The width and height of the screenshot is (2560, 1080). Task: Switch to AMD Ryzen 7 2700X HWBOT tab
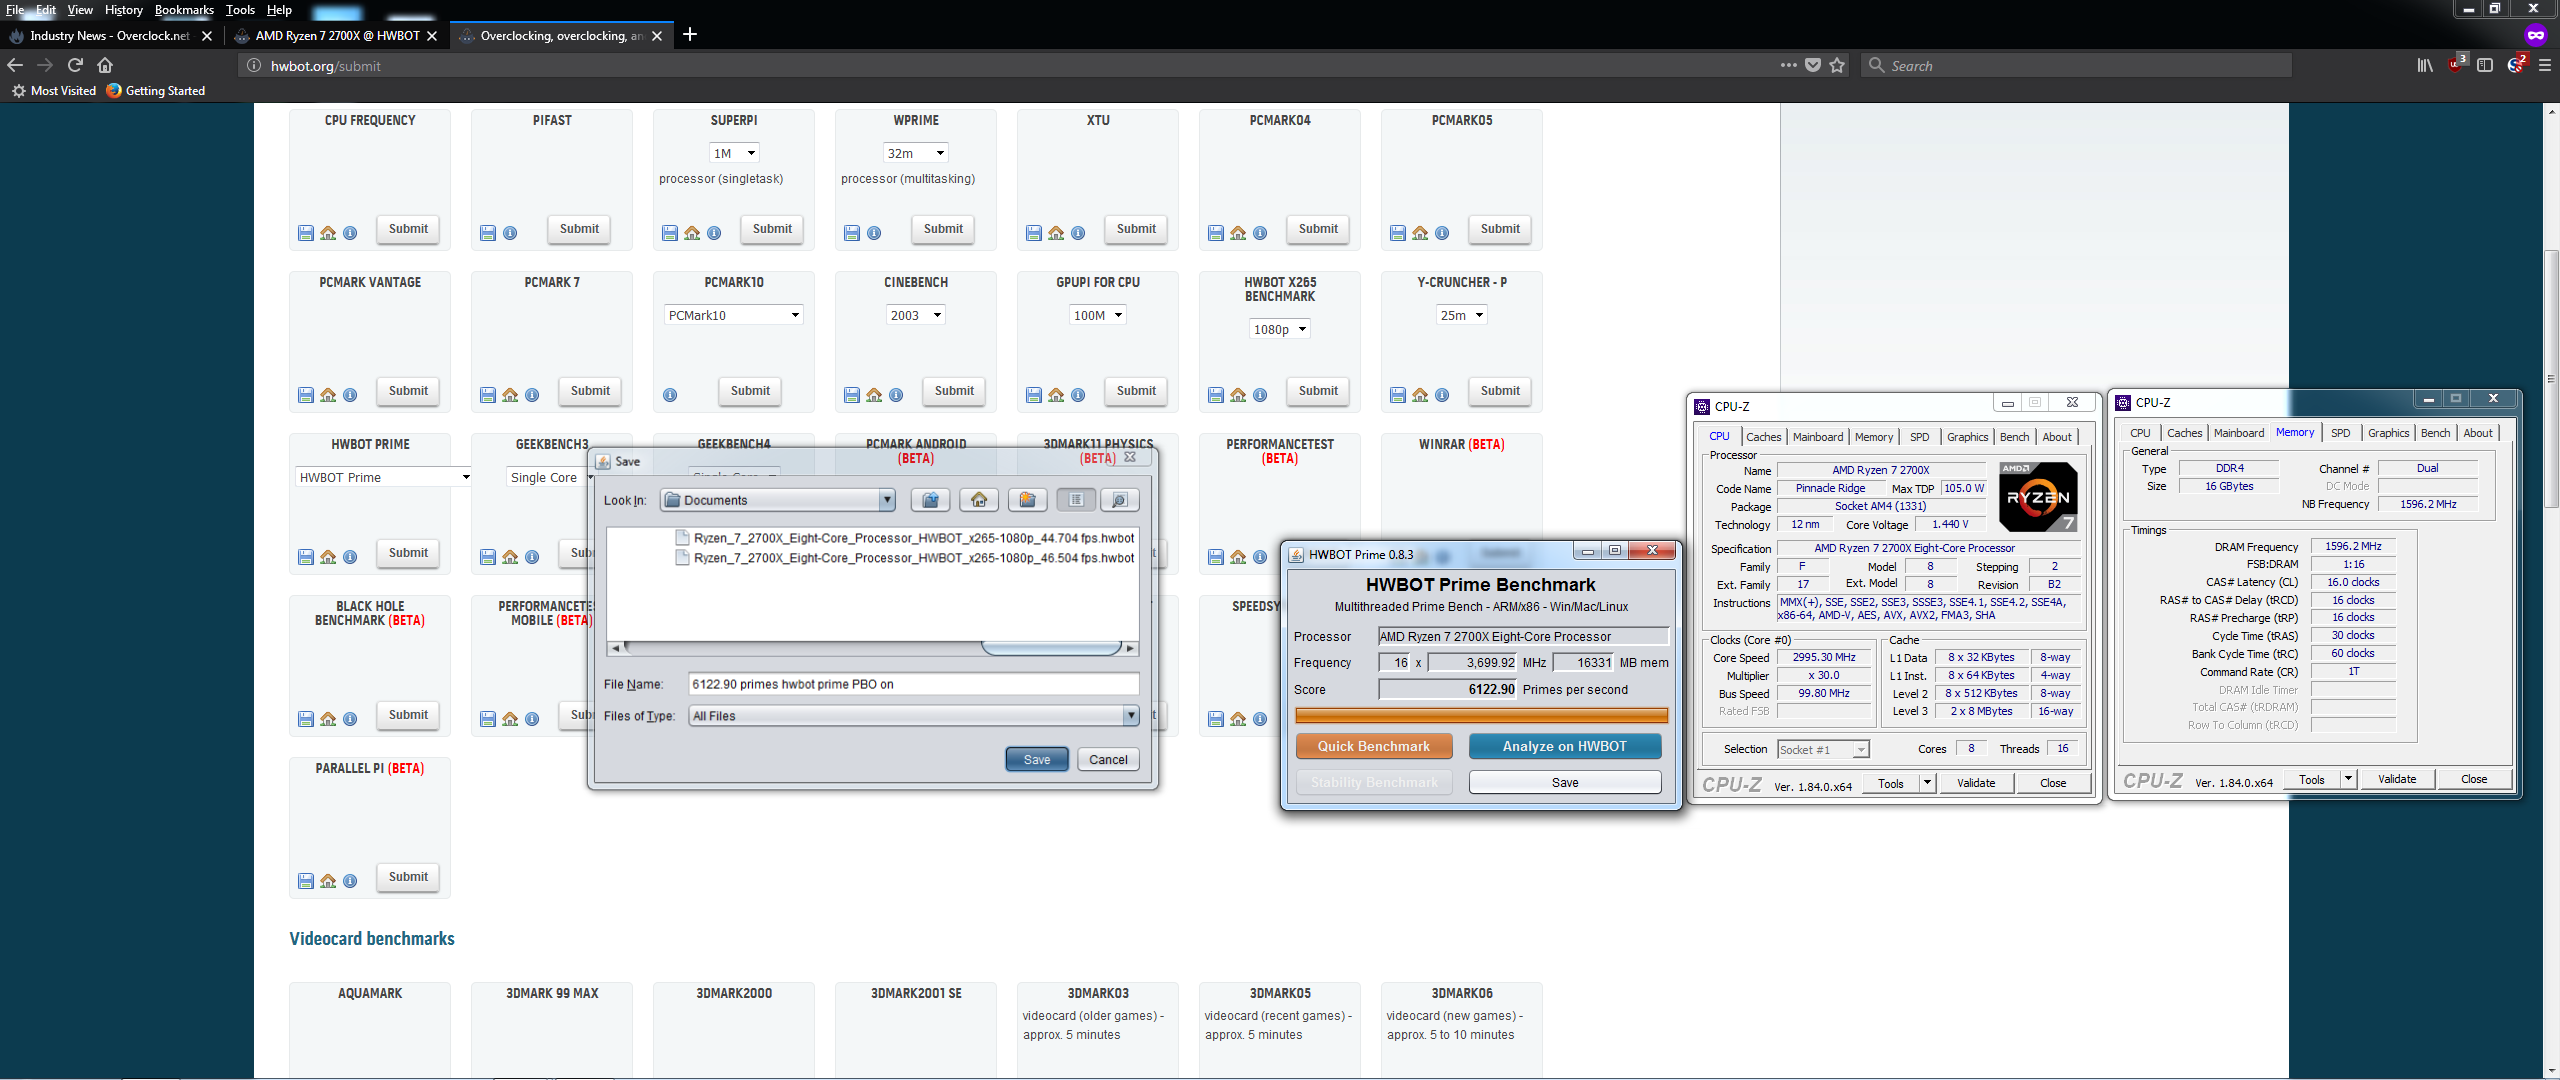click(x=337, y=35)
